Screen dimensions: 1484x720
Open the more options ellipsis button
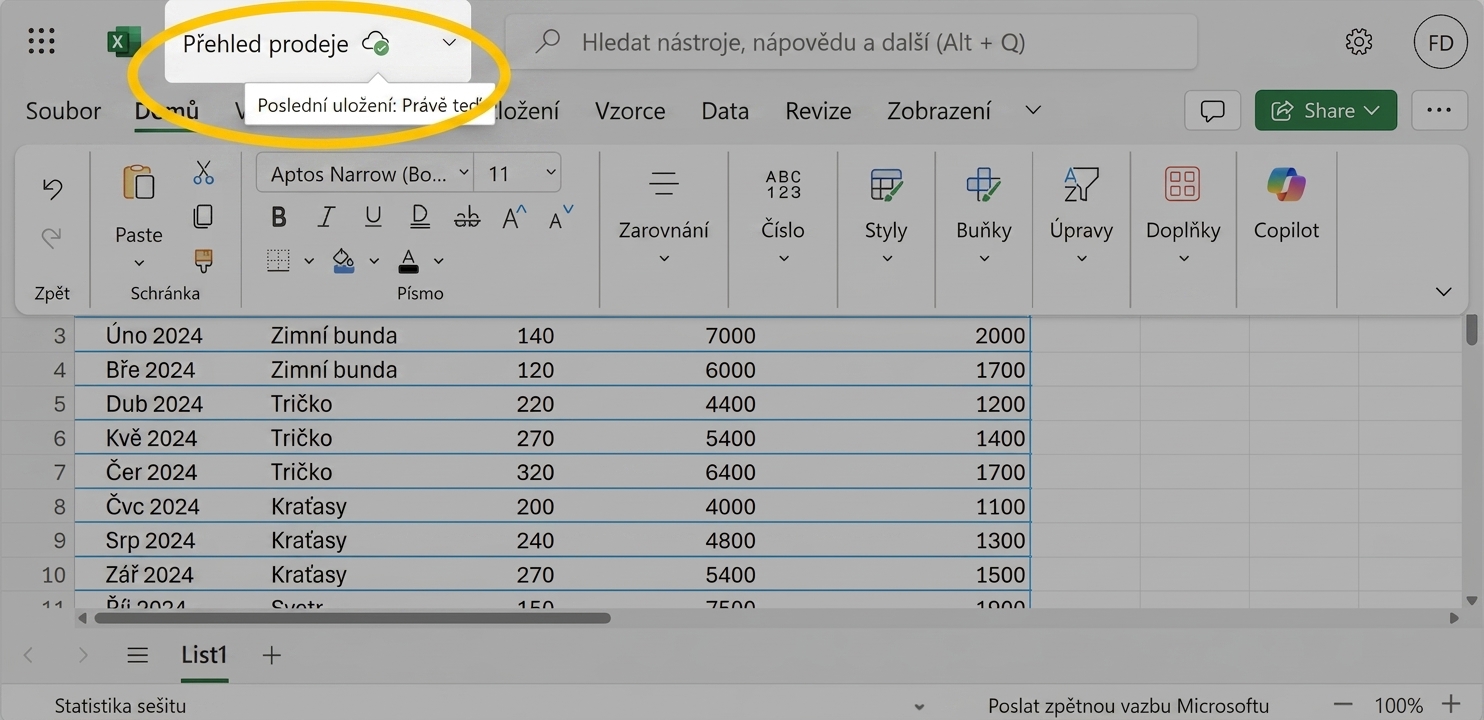click(x=1439, y=110)
